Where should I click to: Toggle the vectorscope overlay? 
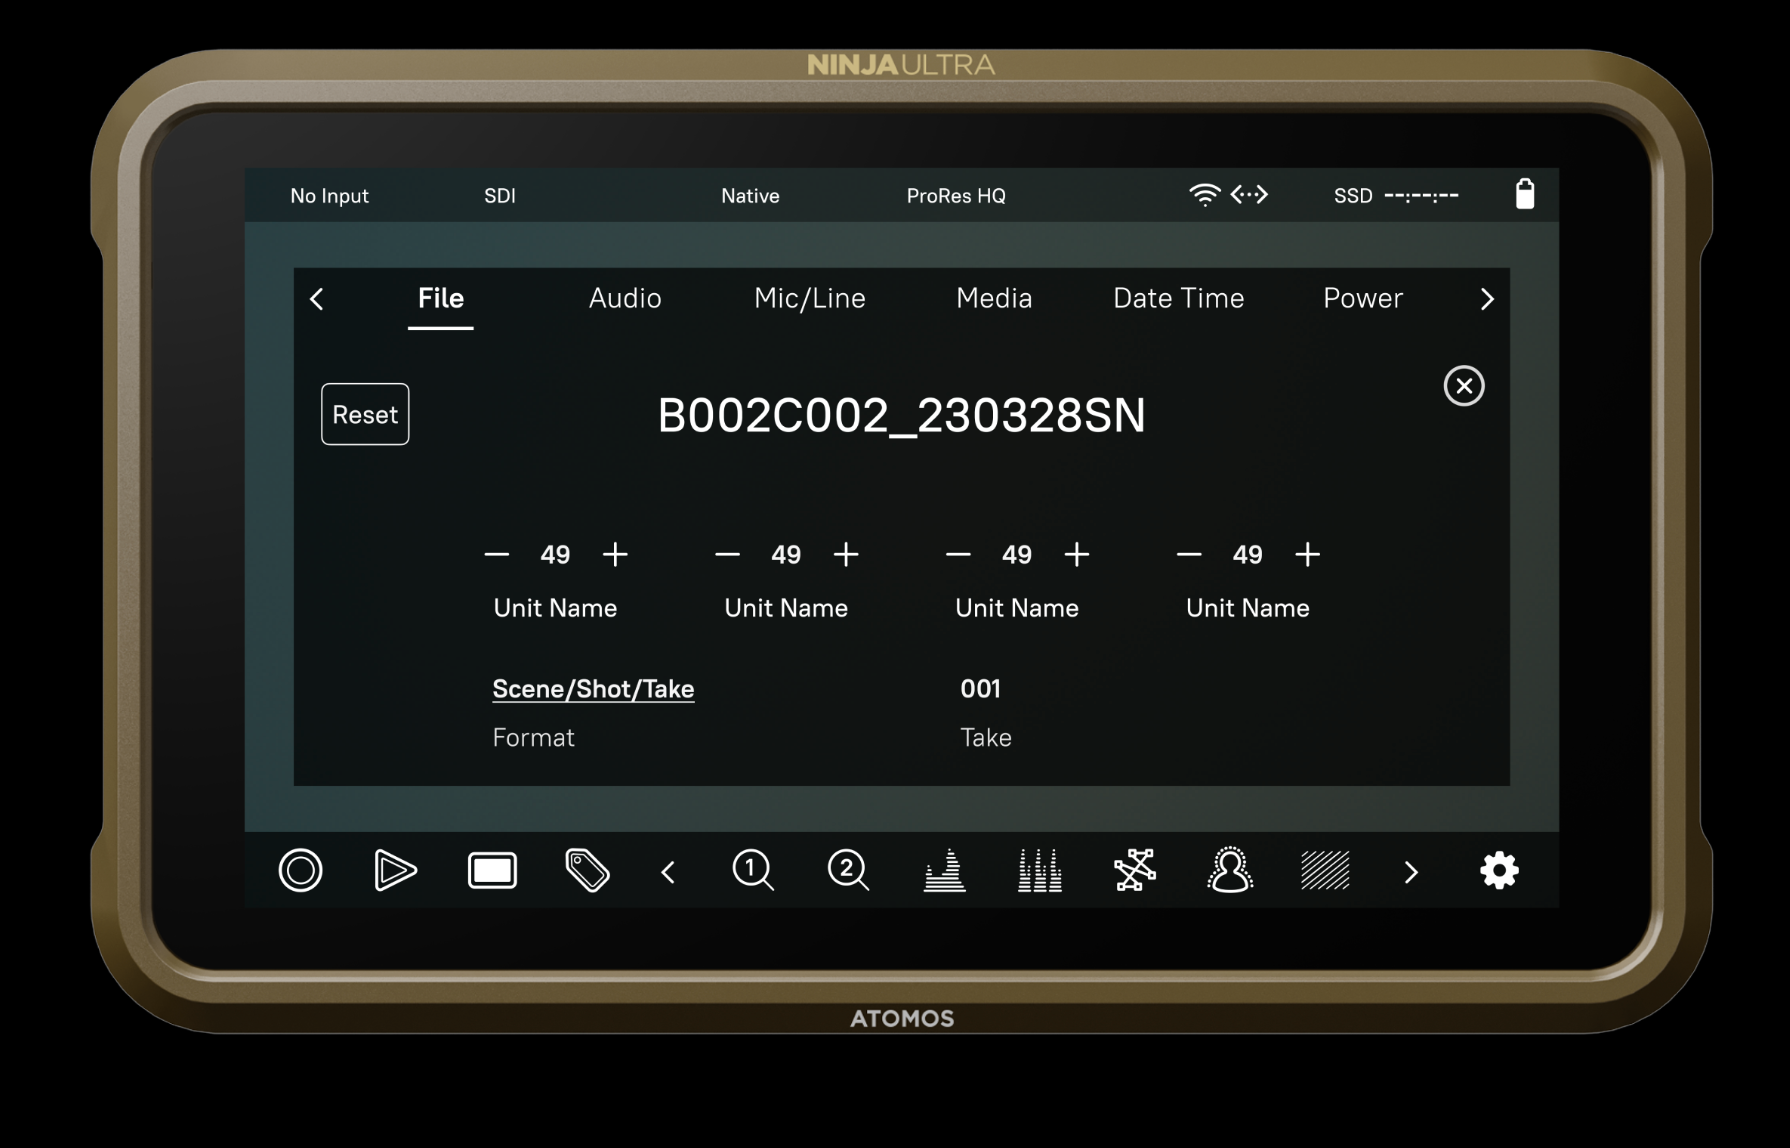coord(1134,870)
